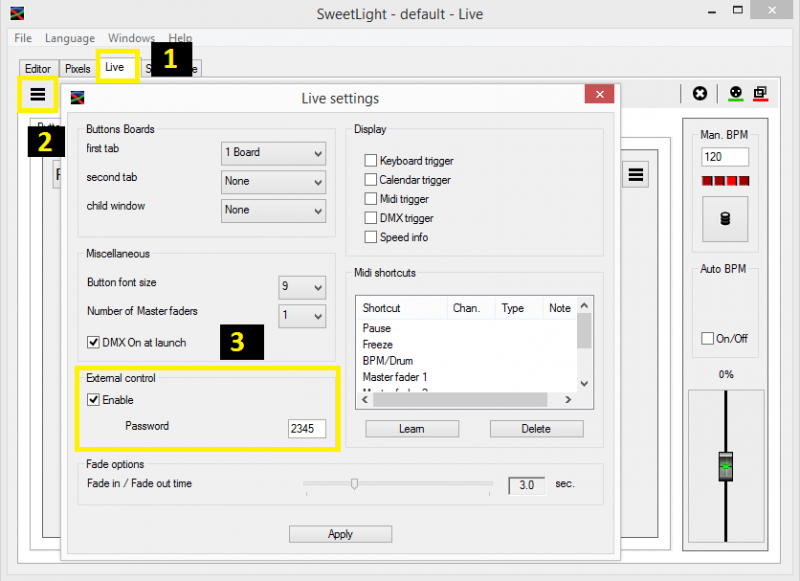
Task: Click the Midi shortcuts scroll down arrow
Action: 585,384
